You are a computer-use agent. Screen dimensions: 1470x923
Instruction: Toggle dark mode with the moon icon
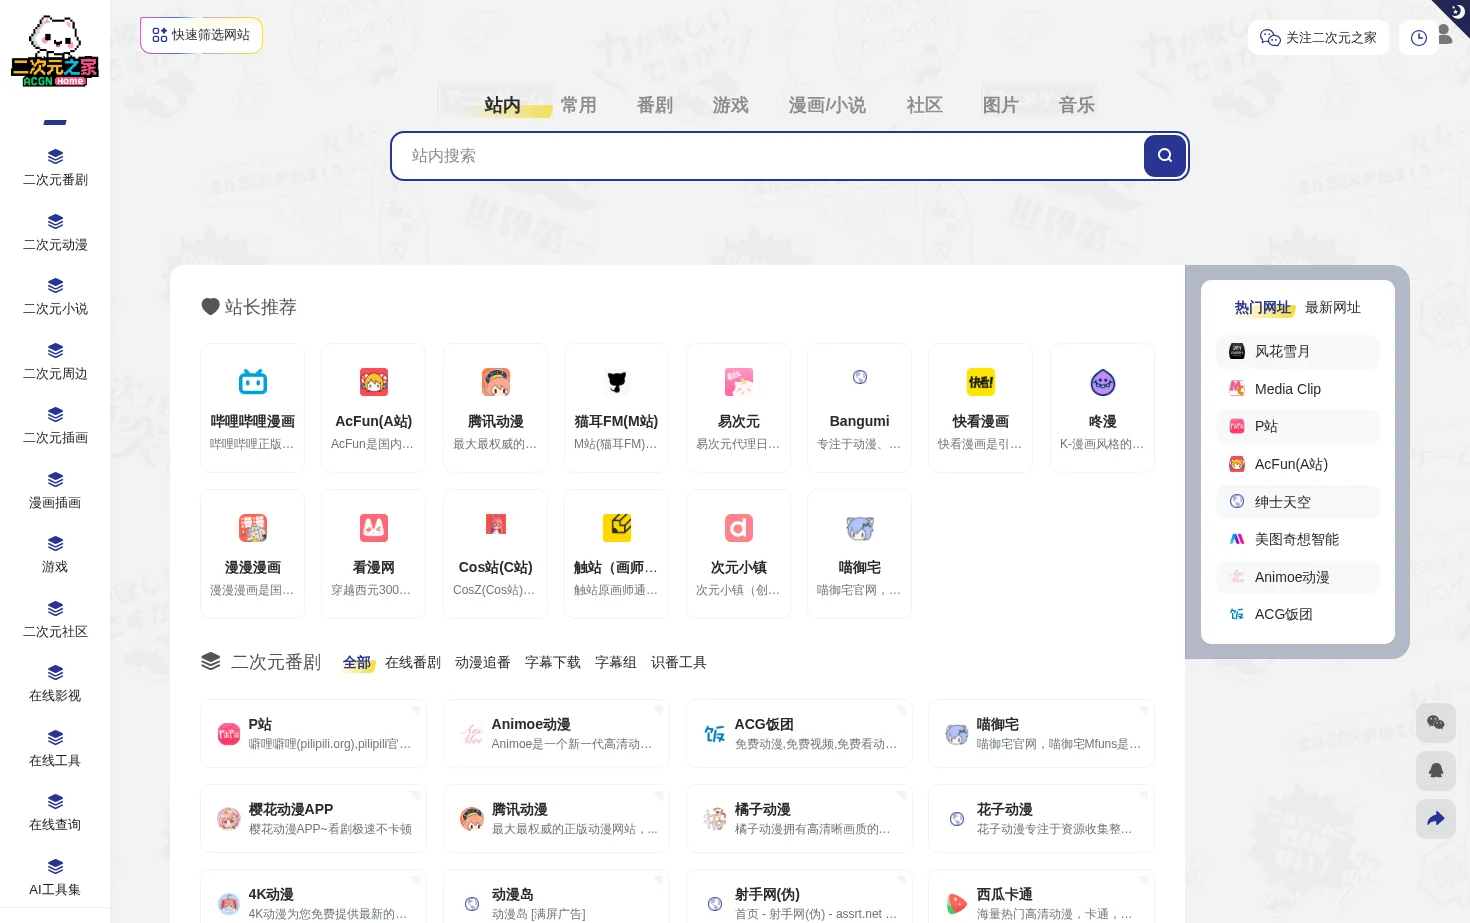1457,12
